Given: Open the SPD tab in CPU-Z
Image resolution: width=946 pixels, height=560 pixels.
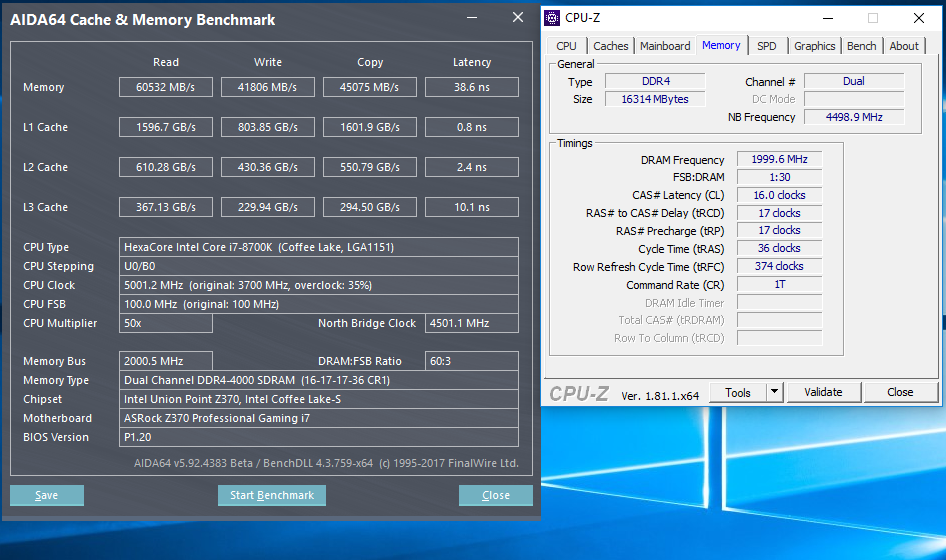Looking at the screenshot, I should click(x=767, y=46).
